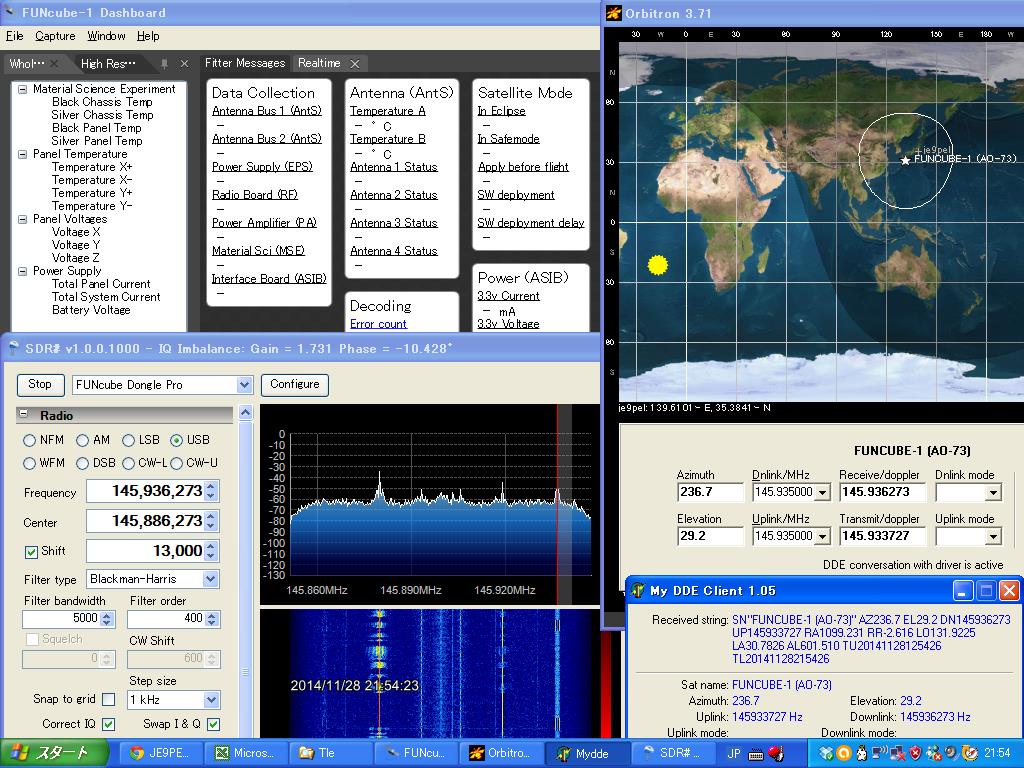Image resolution: width=1024 pixels, height=768 pixels.
Task: Collapse Material Science Experiment tree node
Action: tap(22, 89)
